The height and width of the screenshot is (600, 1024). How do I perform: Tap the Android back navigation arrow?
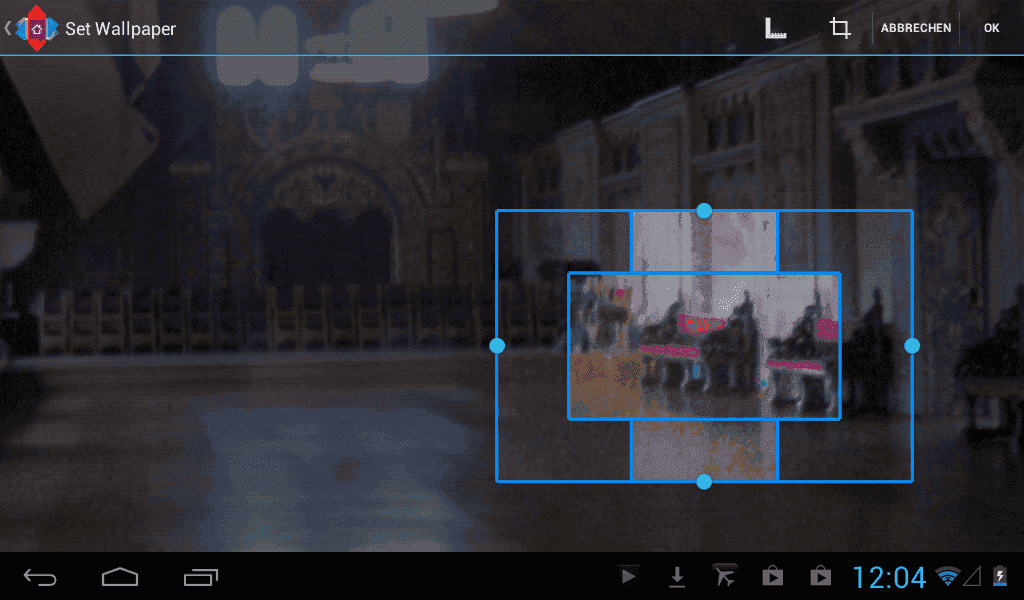click(x=40, y=577)
